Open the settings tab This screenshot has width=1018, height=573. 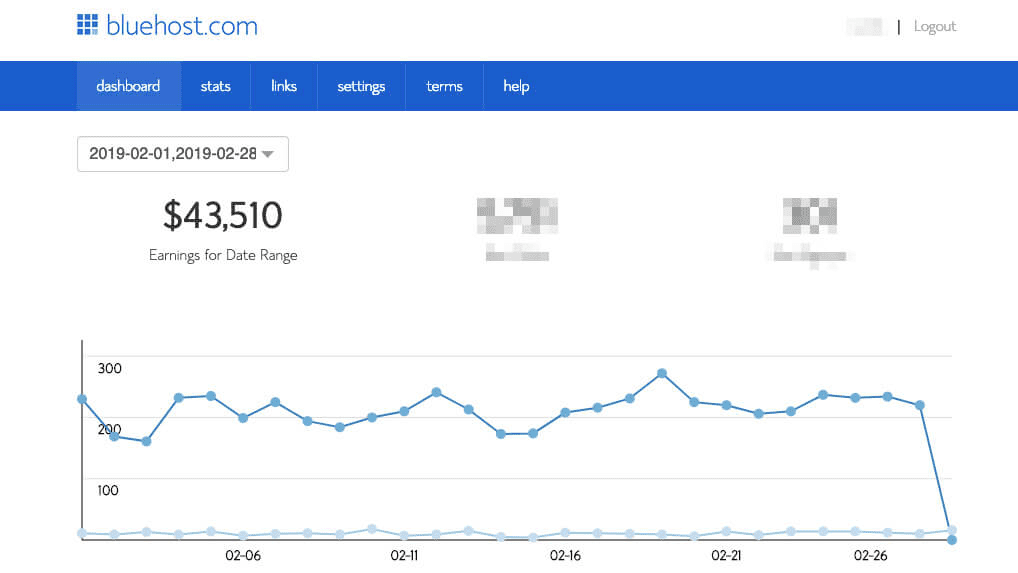click(361, 86)
